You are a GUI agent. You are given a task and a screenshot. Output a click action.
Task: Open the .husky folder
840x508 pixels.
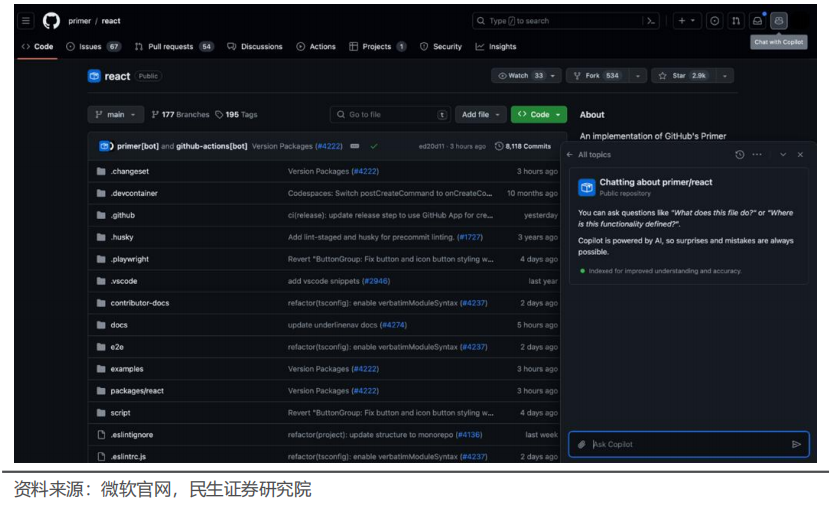[x=122, y=237]
